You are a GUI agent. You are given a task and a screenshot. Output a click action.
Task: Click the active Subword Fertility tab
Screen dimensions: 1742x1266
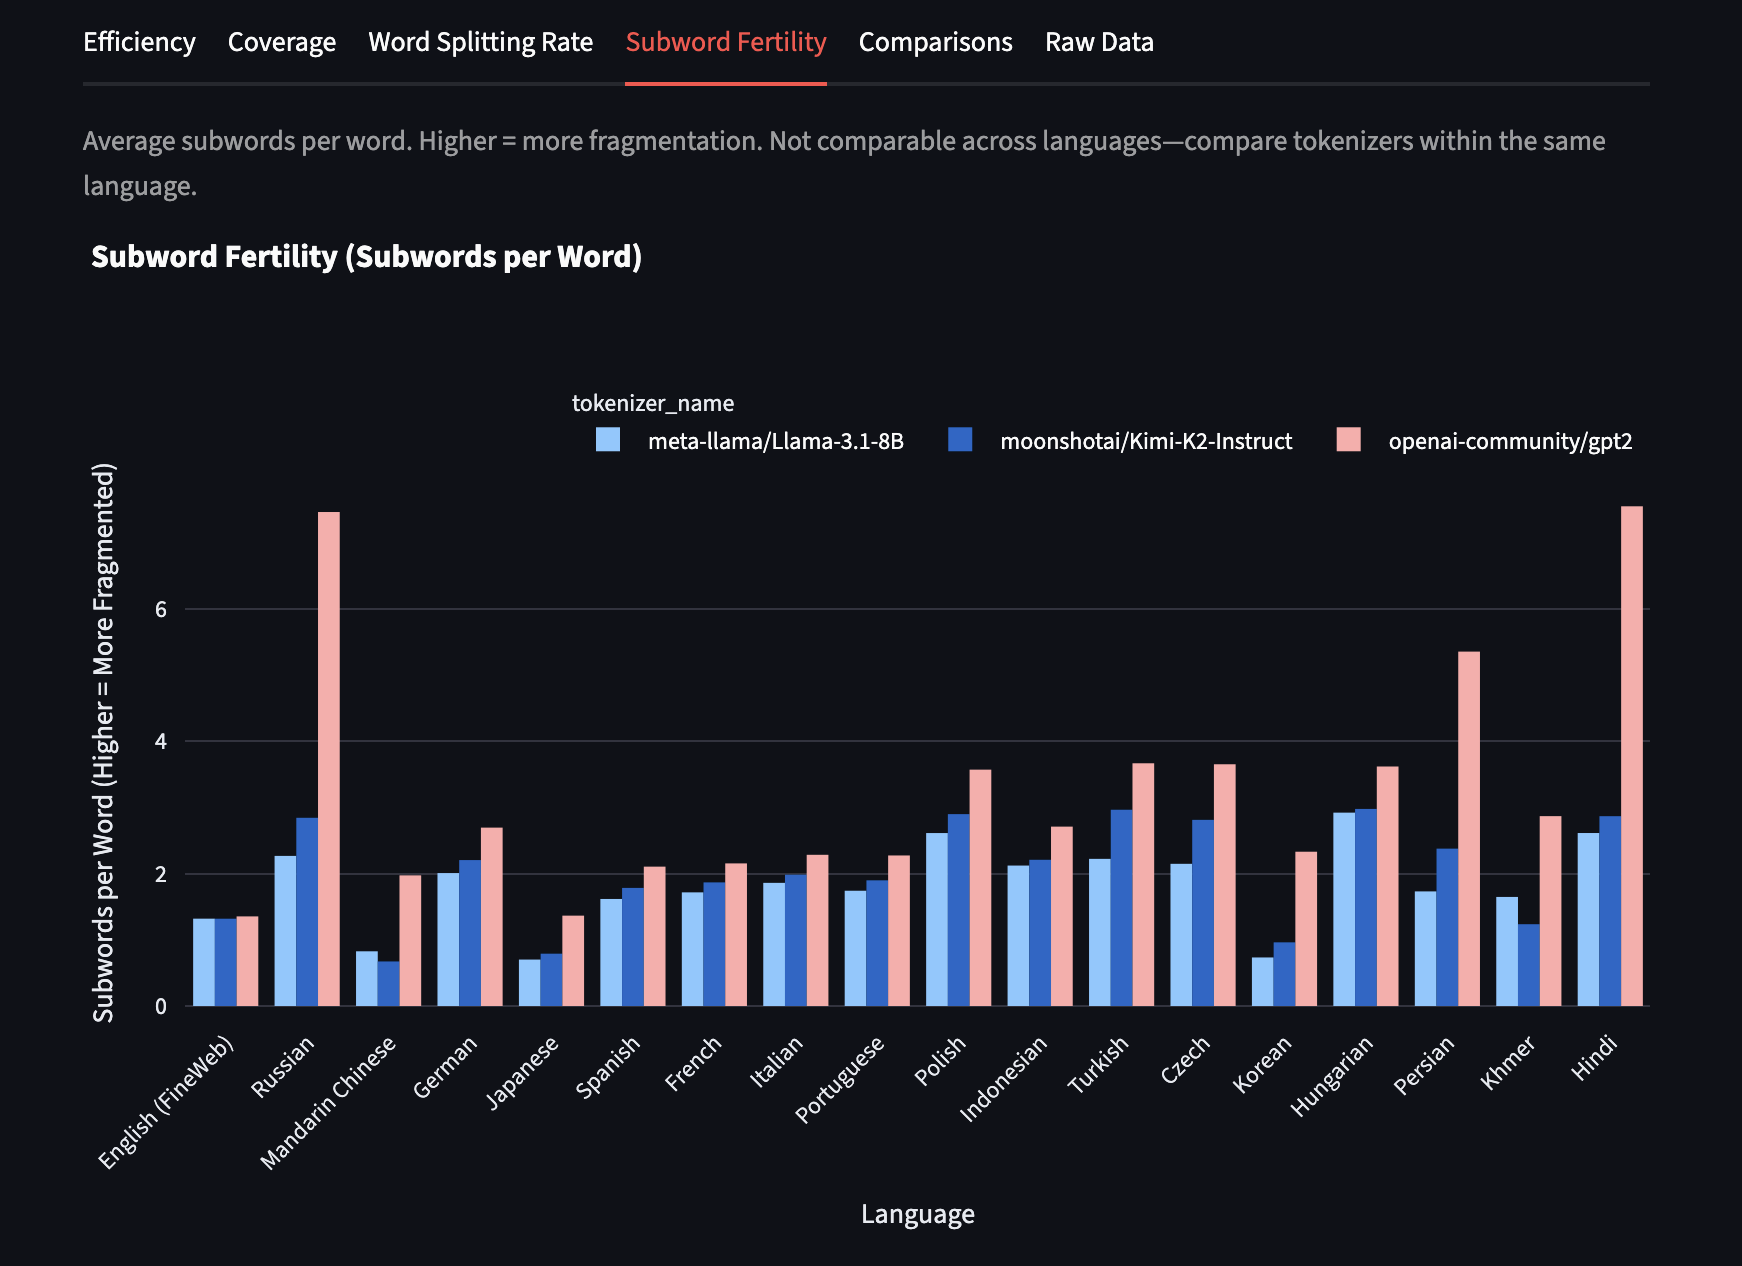(725, 42)
